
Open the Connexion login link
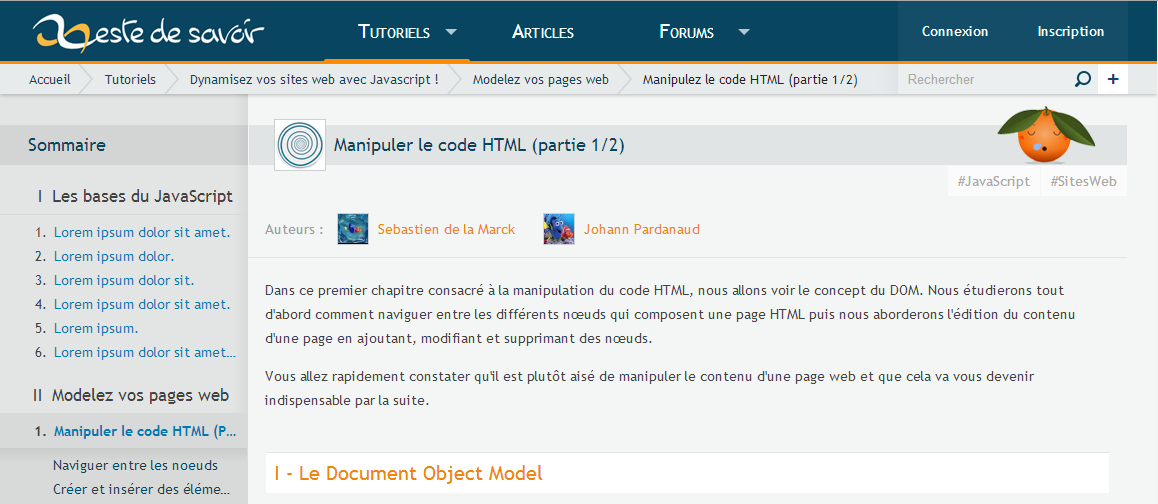(955, 31)
